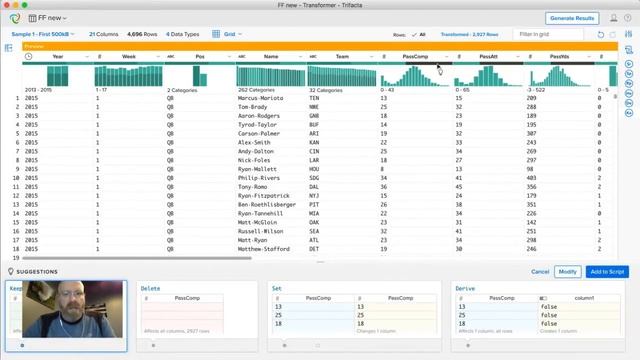Open the help question-mark icon
640x360 pixels.
627,18
